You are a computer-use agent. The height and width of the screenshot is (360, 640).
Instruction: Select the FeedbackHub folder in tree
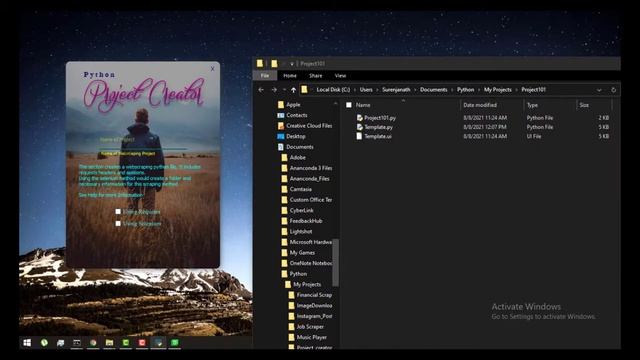tap(306, 221)
